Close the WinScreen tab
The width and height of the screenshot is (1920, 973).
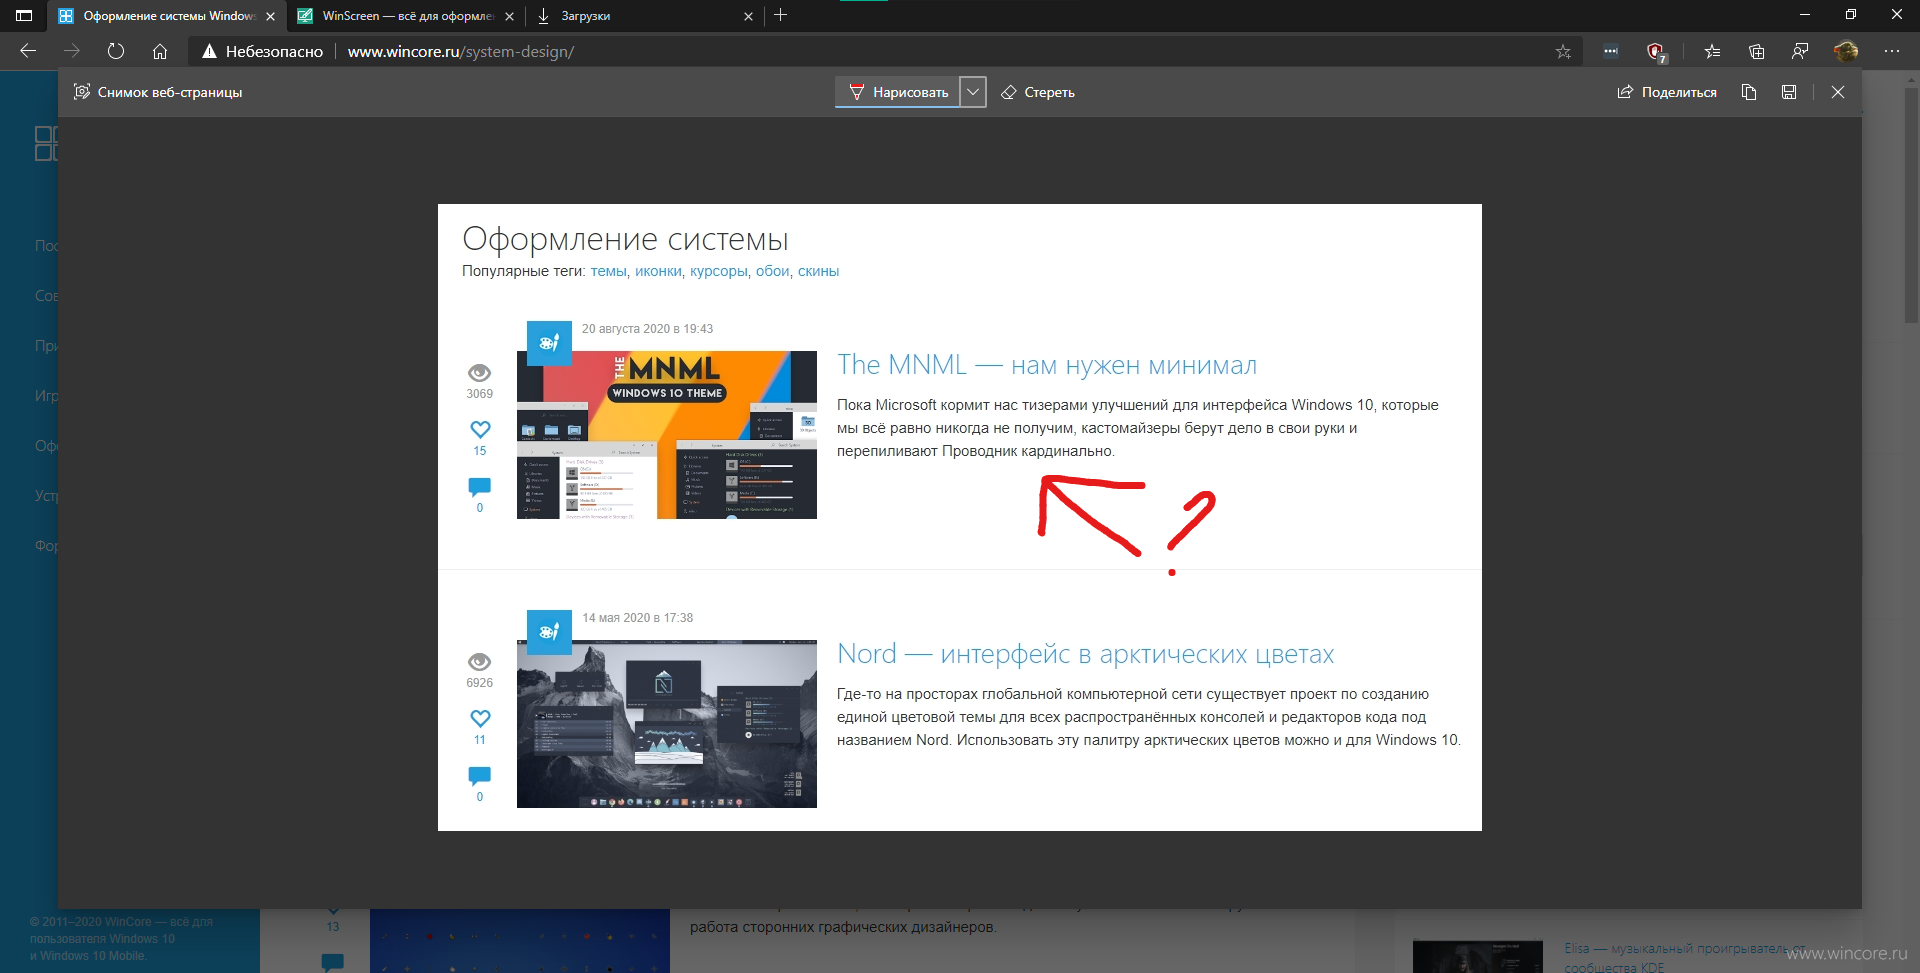click(x=509, y=16)
